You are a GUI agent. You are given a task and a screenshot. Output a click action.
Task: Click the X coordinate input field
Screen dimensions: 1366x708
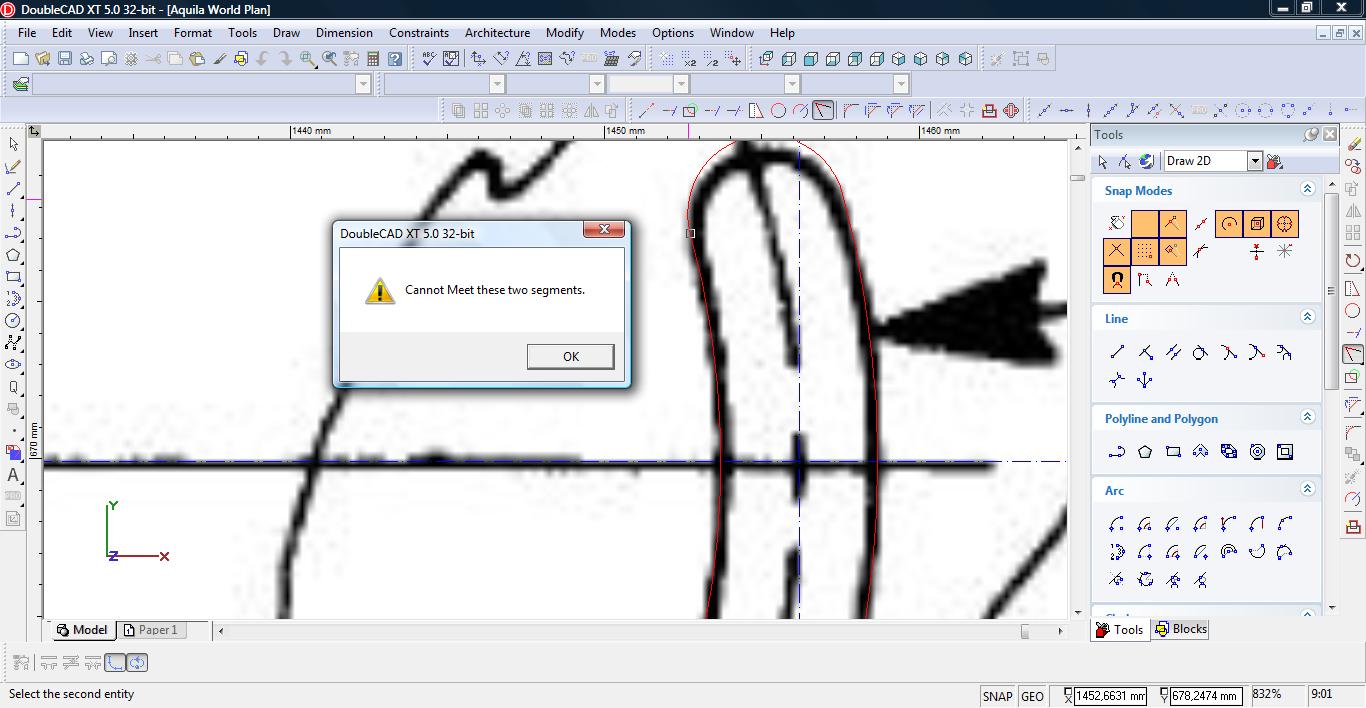[1109, 696]
